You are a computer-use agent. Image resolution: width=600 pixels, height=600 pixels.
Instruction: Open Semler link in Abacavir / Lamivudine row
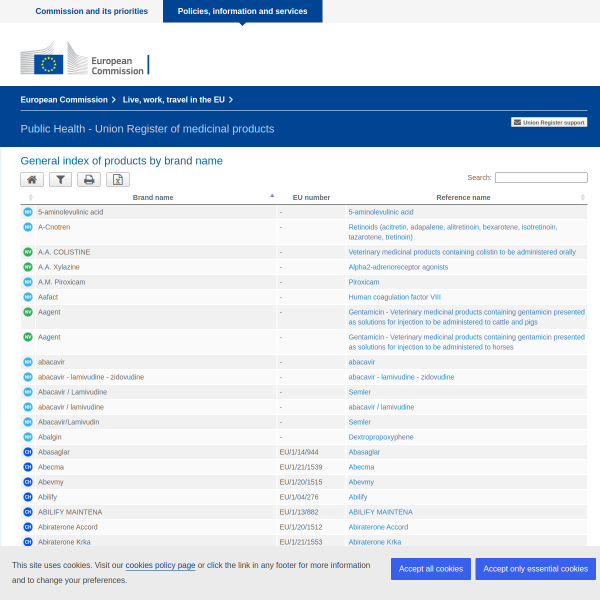359,392
